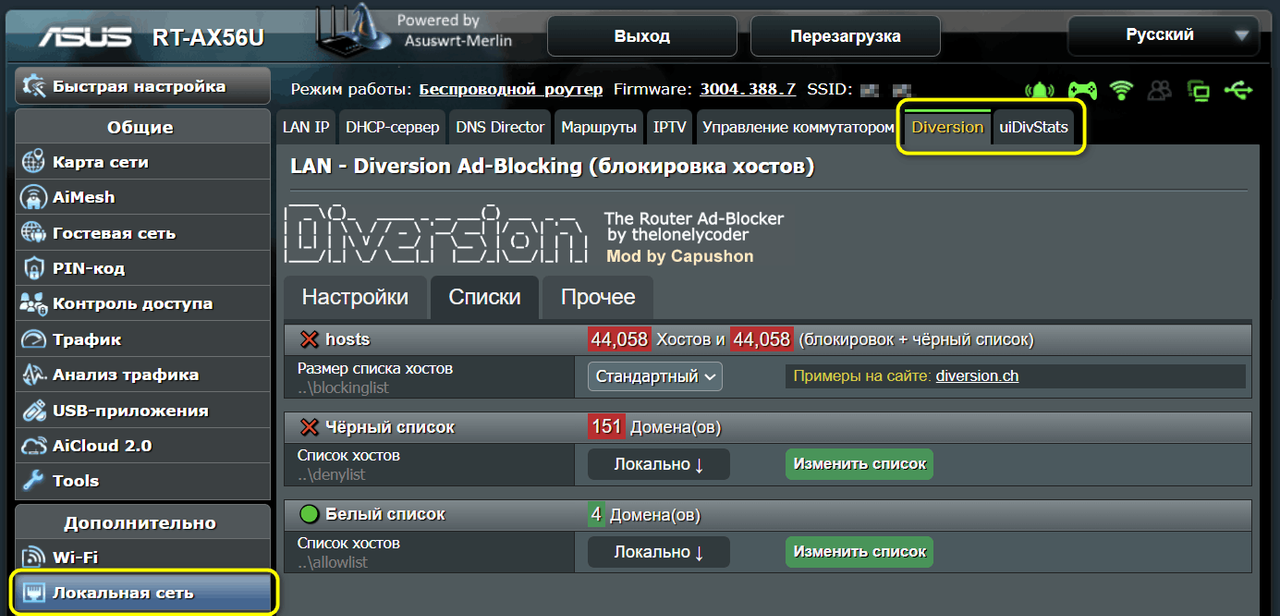Select the Diversion tab
Image resolution: width=1280 pixels, height=616 pixels.
click(x=947, y=128)
